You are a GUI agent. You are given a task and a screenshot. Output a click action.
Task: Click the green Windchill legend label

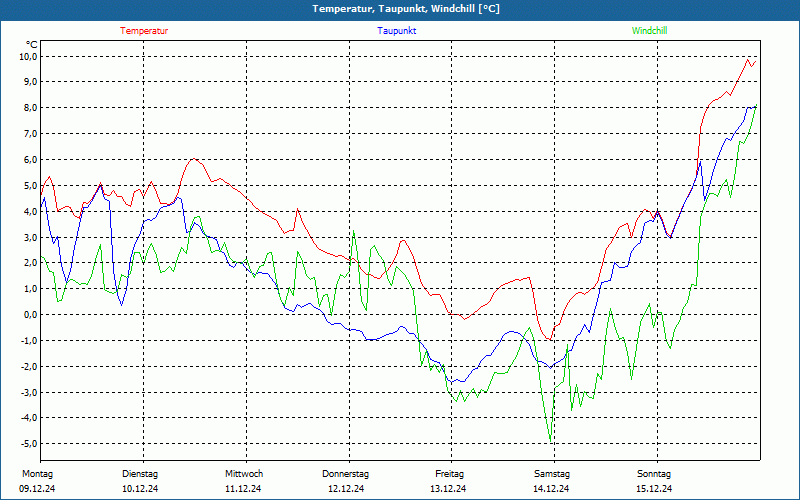click(649, 31)
